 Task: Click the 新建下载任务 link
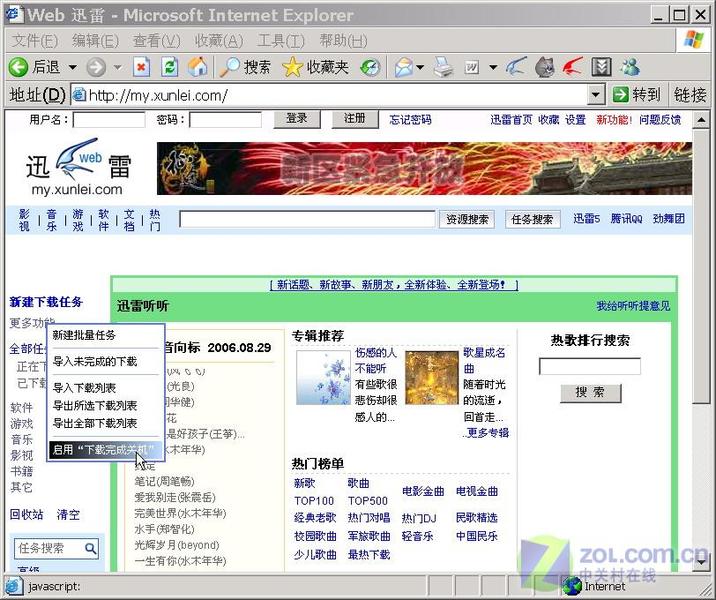[46, 302]
